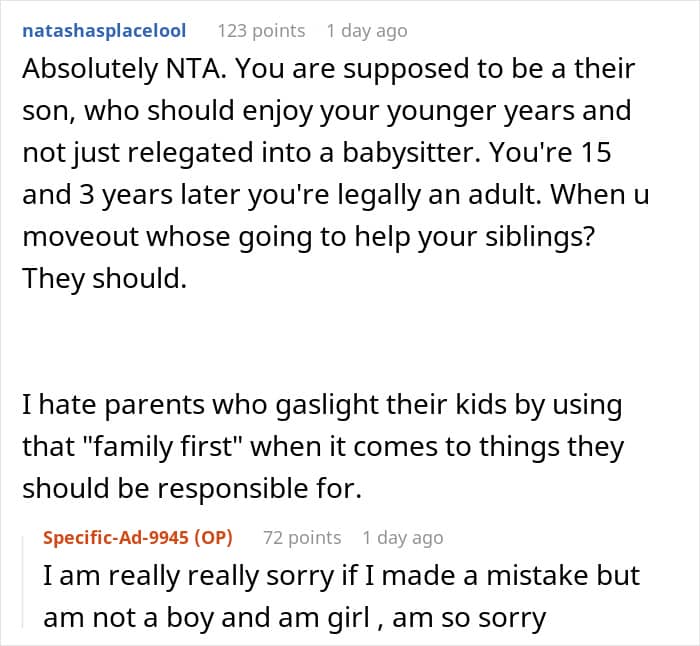This screenshot has height=646, width=700.
Task: Click the word babysitter
Action: tap(411, 153)
